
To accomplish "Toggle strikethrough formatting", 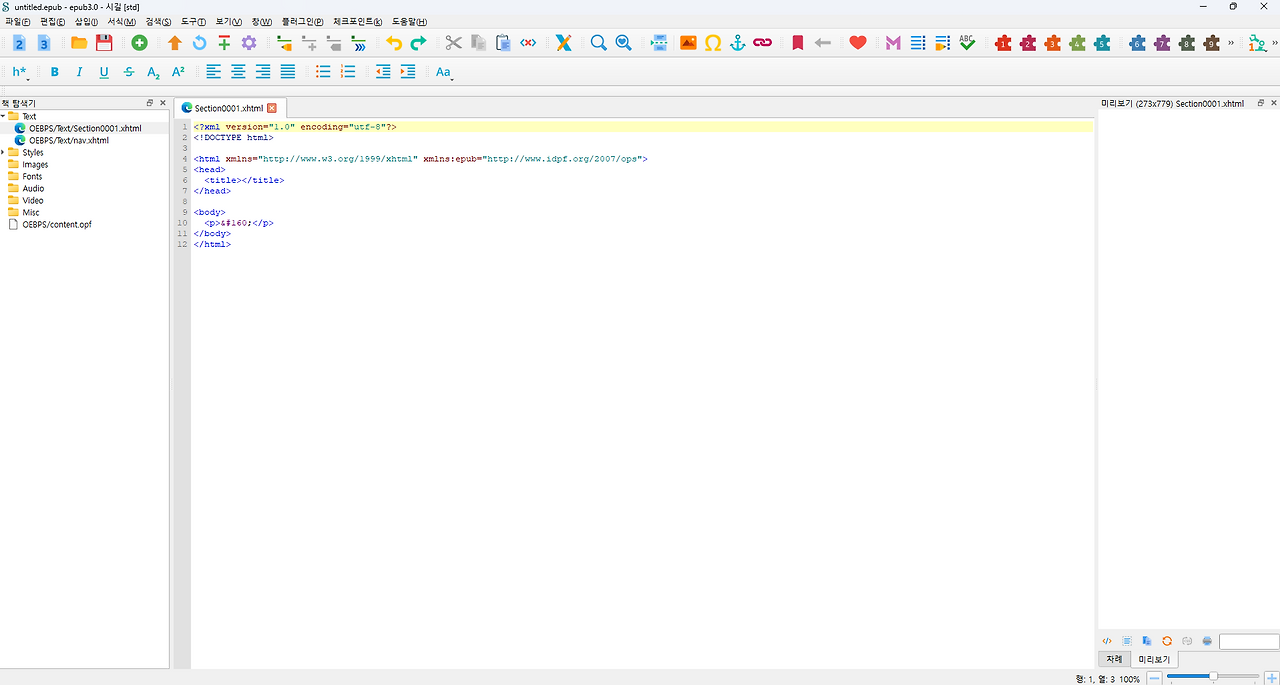I will [129, 72].
